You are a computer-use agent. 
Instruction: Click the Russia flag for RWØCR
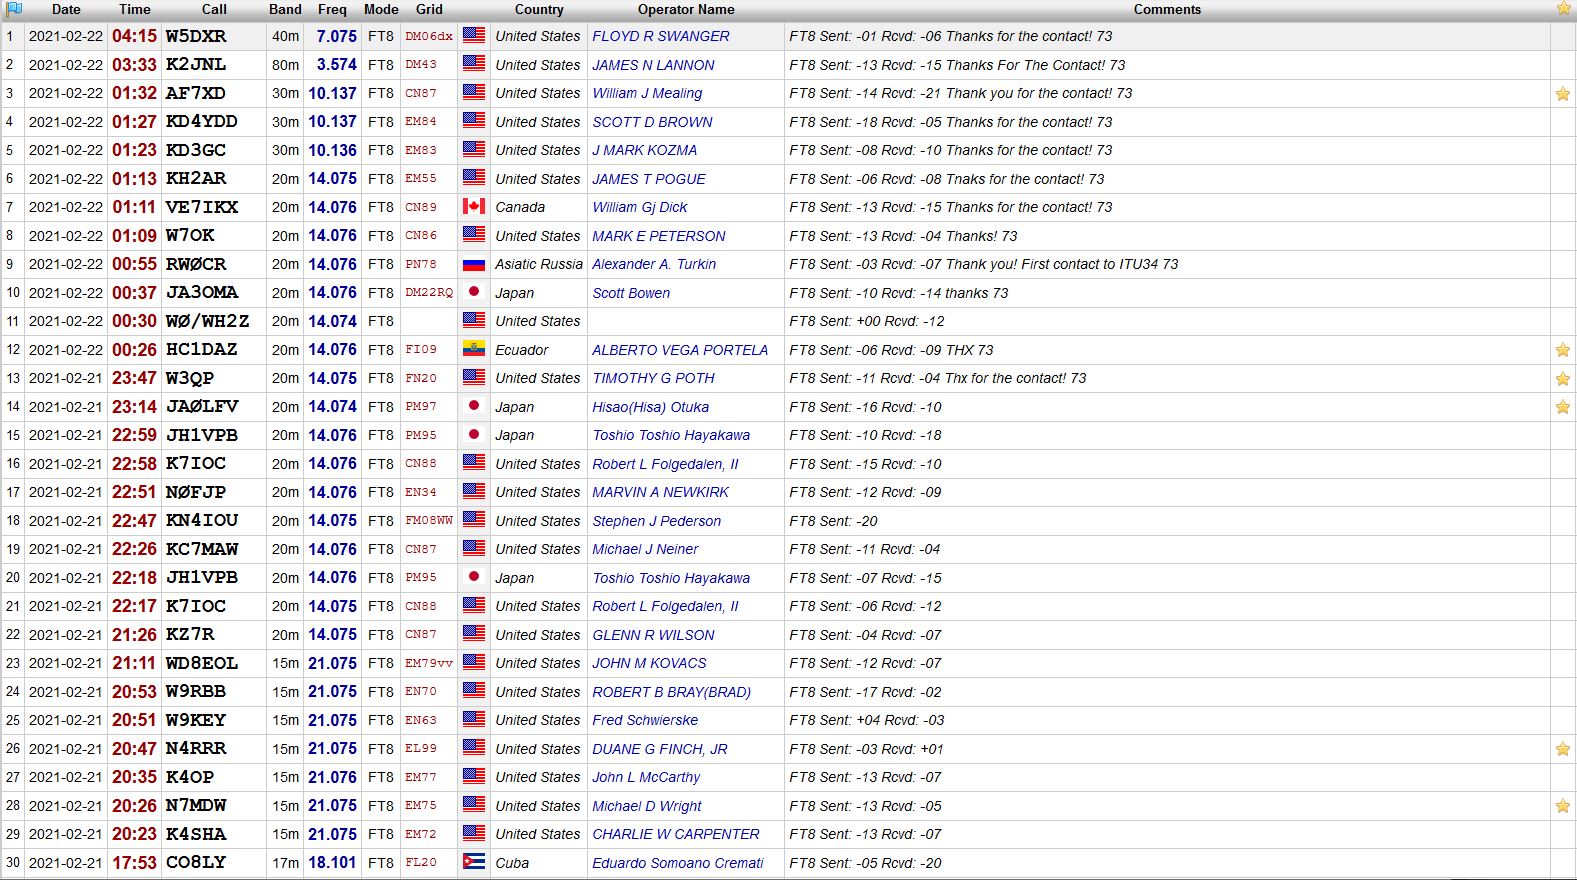click(x=474, y=264)
